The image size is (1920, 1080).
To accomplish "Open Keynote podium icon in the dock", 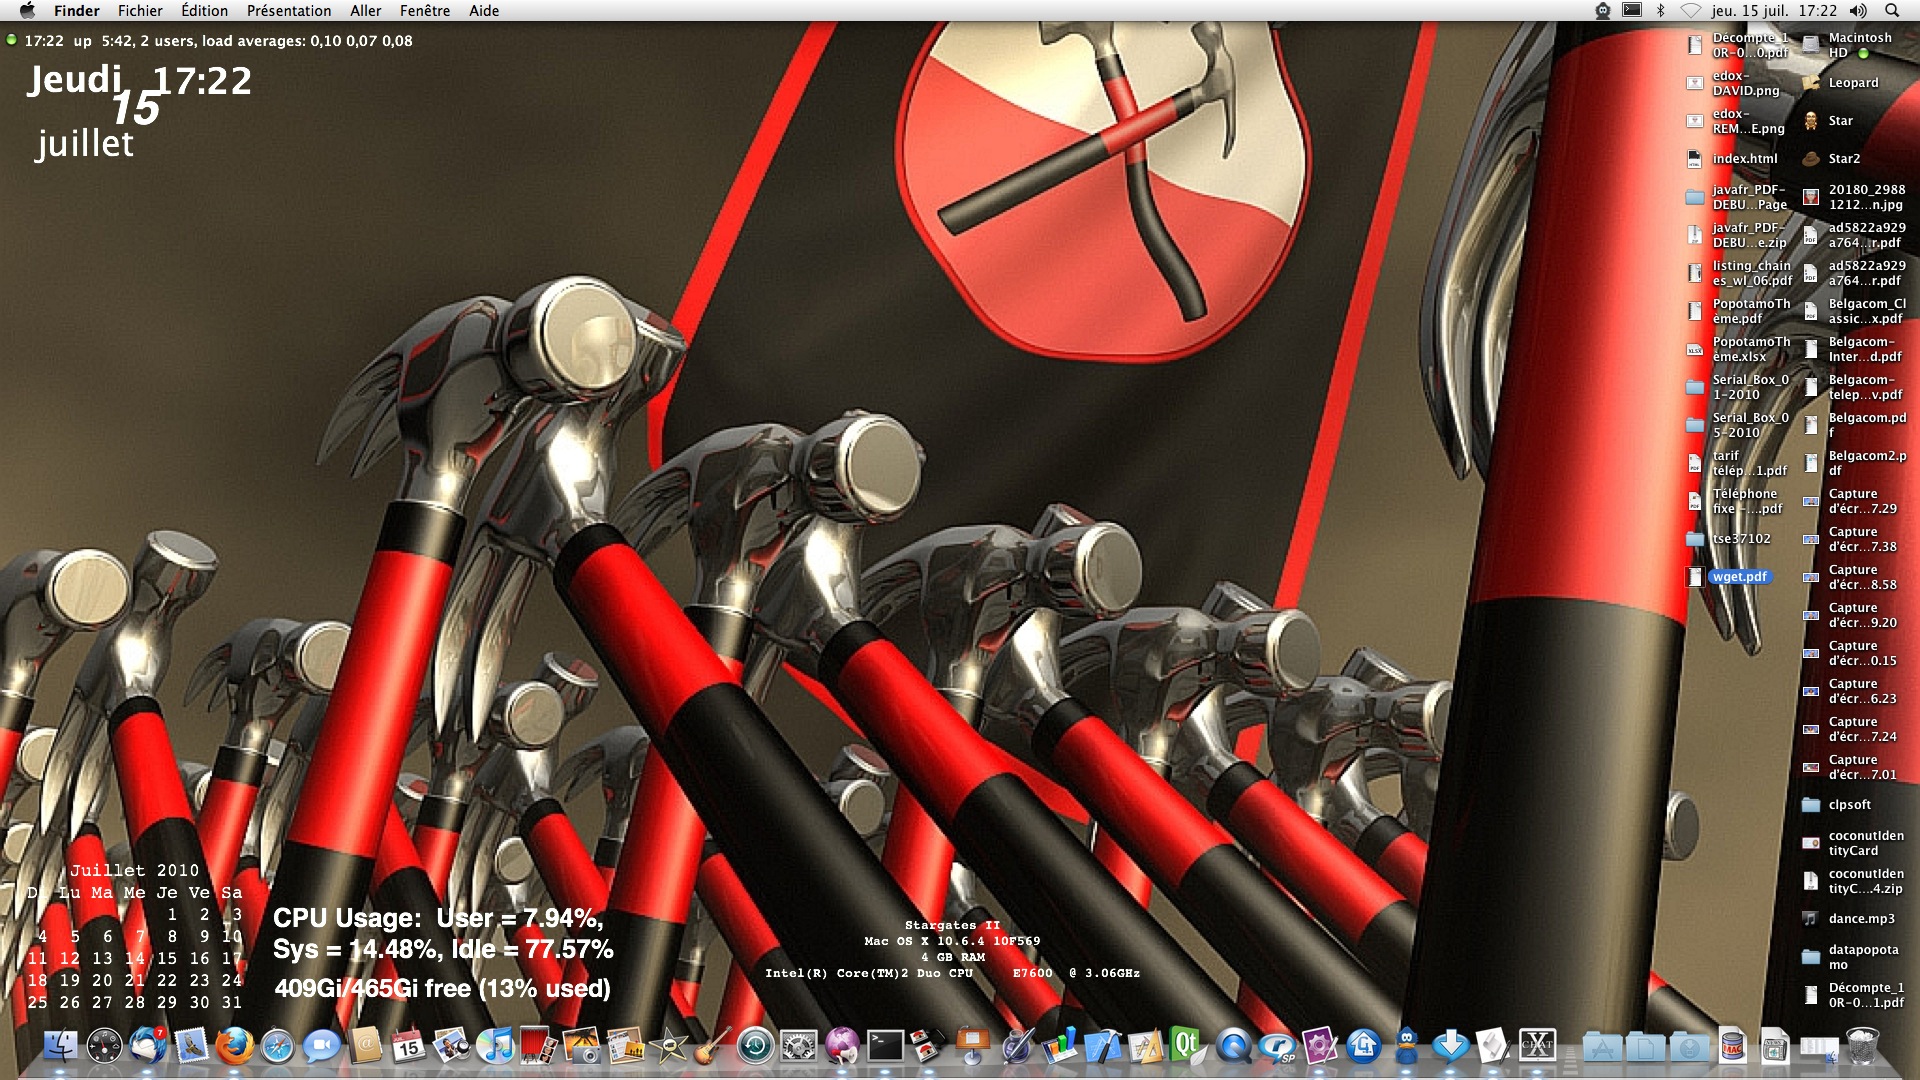I will [x=972, y=1046].
